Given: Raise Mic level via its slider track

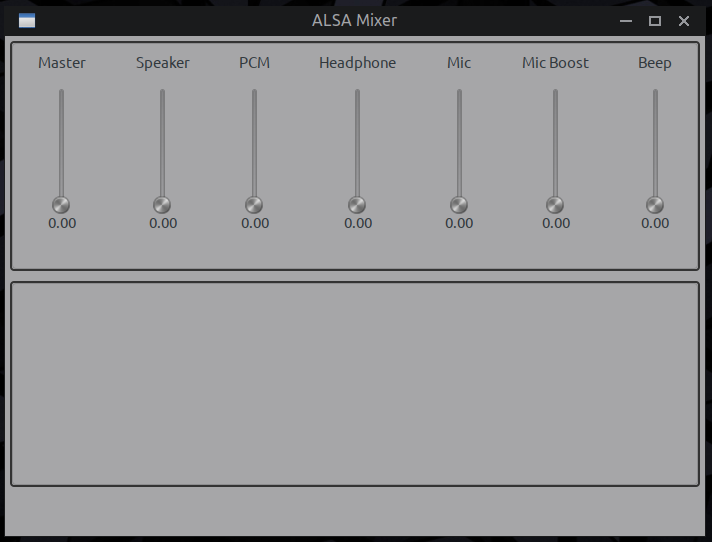Looking at the screenshot, I should point(459,143).
